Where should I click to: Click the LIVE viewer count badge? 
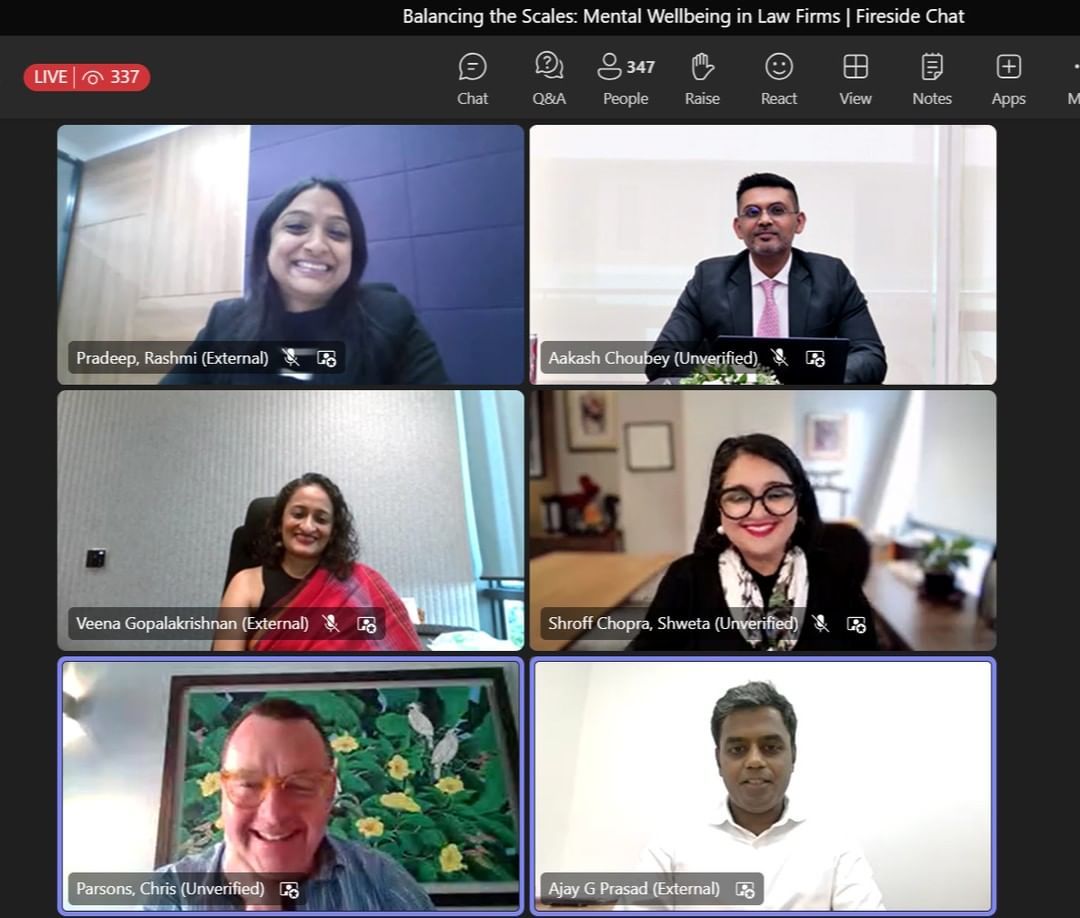pos(87,76)
